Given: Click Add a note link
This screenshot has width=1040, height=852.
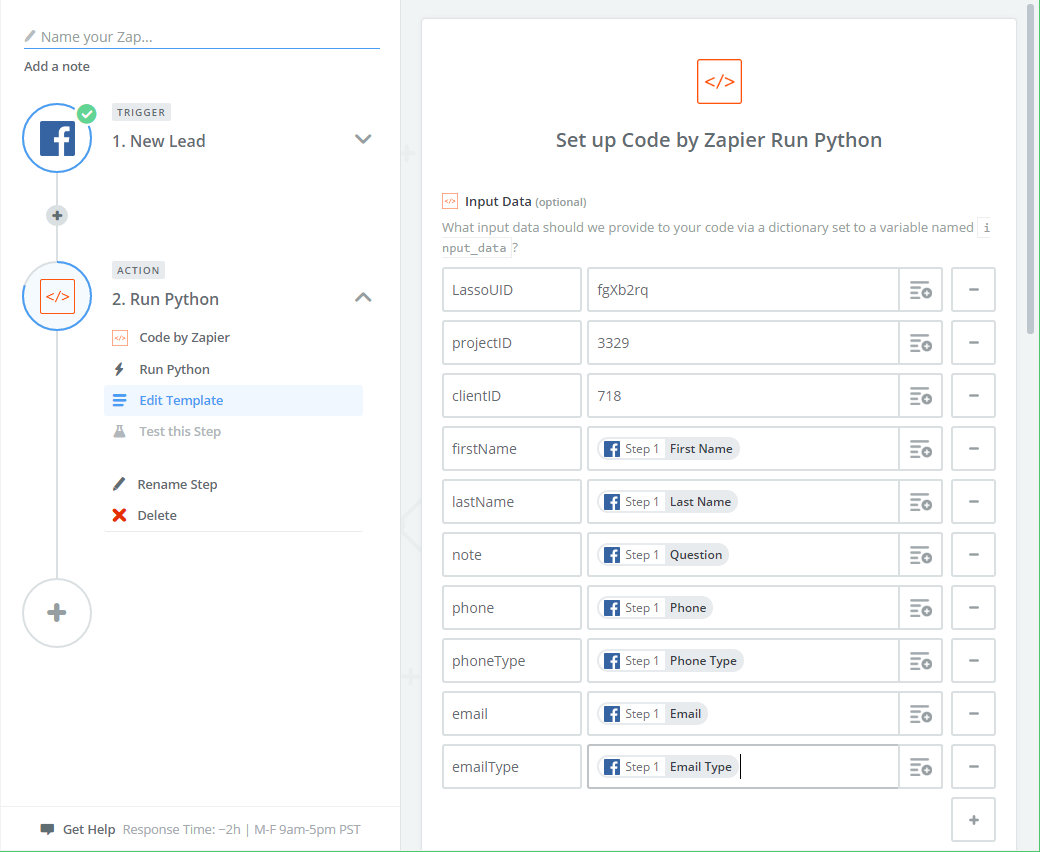Looking at the screenshot, I should point(57,67).
